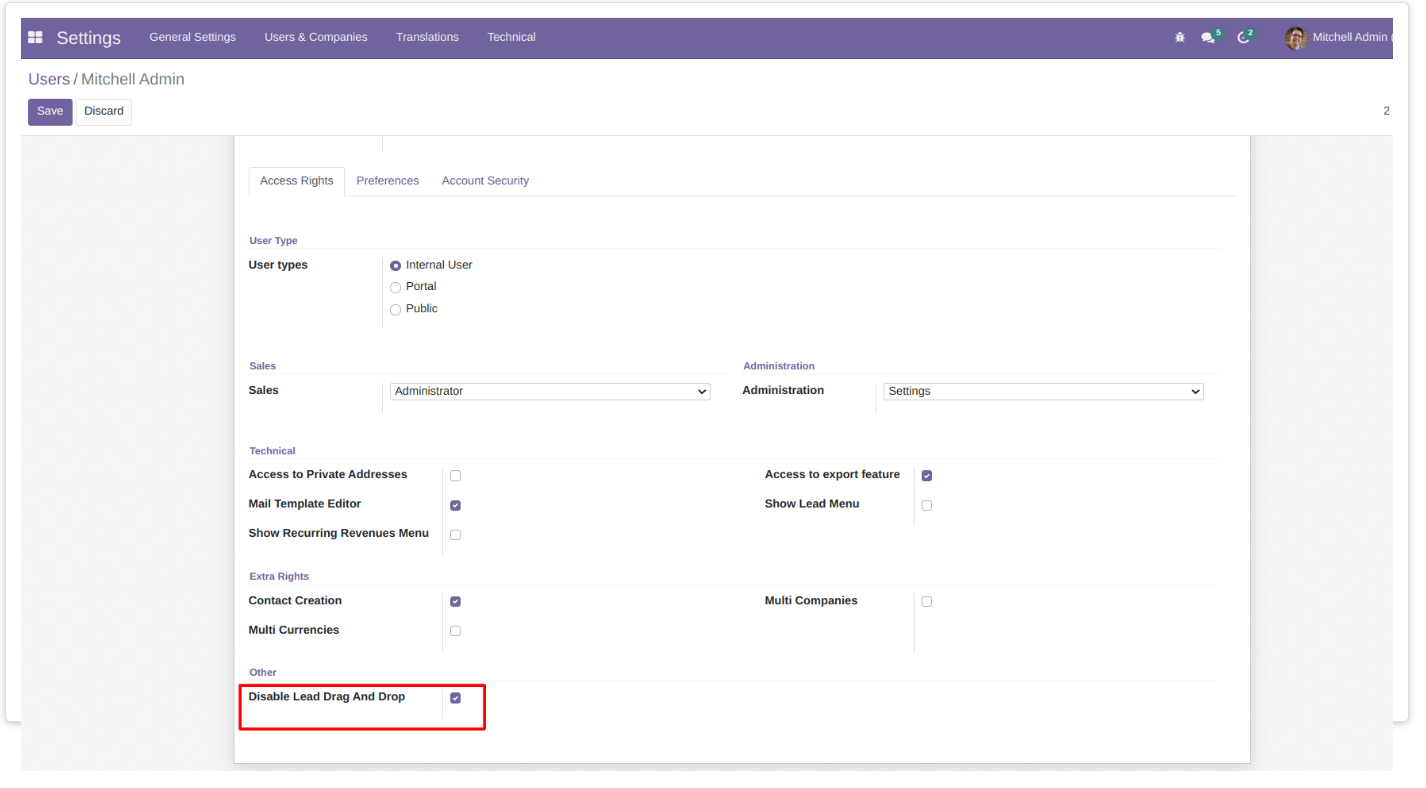This screenshot has height=788, width=1426.
Task: Open the conversations chat icon
Action: pos(1208,38)
